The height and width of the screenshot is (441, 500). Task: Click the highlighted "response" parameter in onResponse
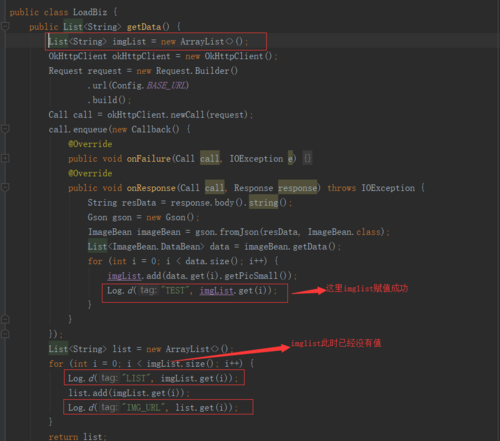click(297, 188)
